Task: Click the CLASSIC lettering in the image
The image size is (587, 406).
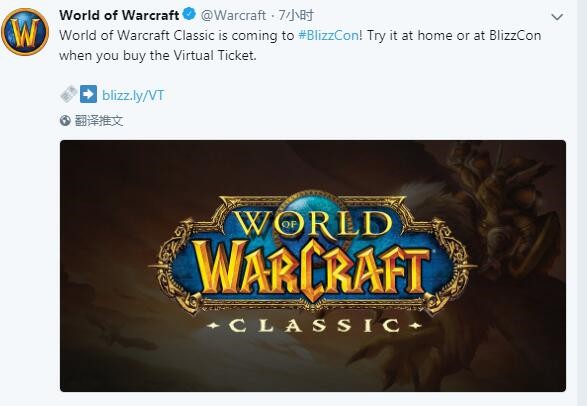Action: (314, 326)
